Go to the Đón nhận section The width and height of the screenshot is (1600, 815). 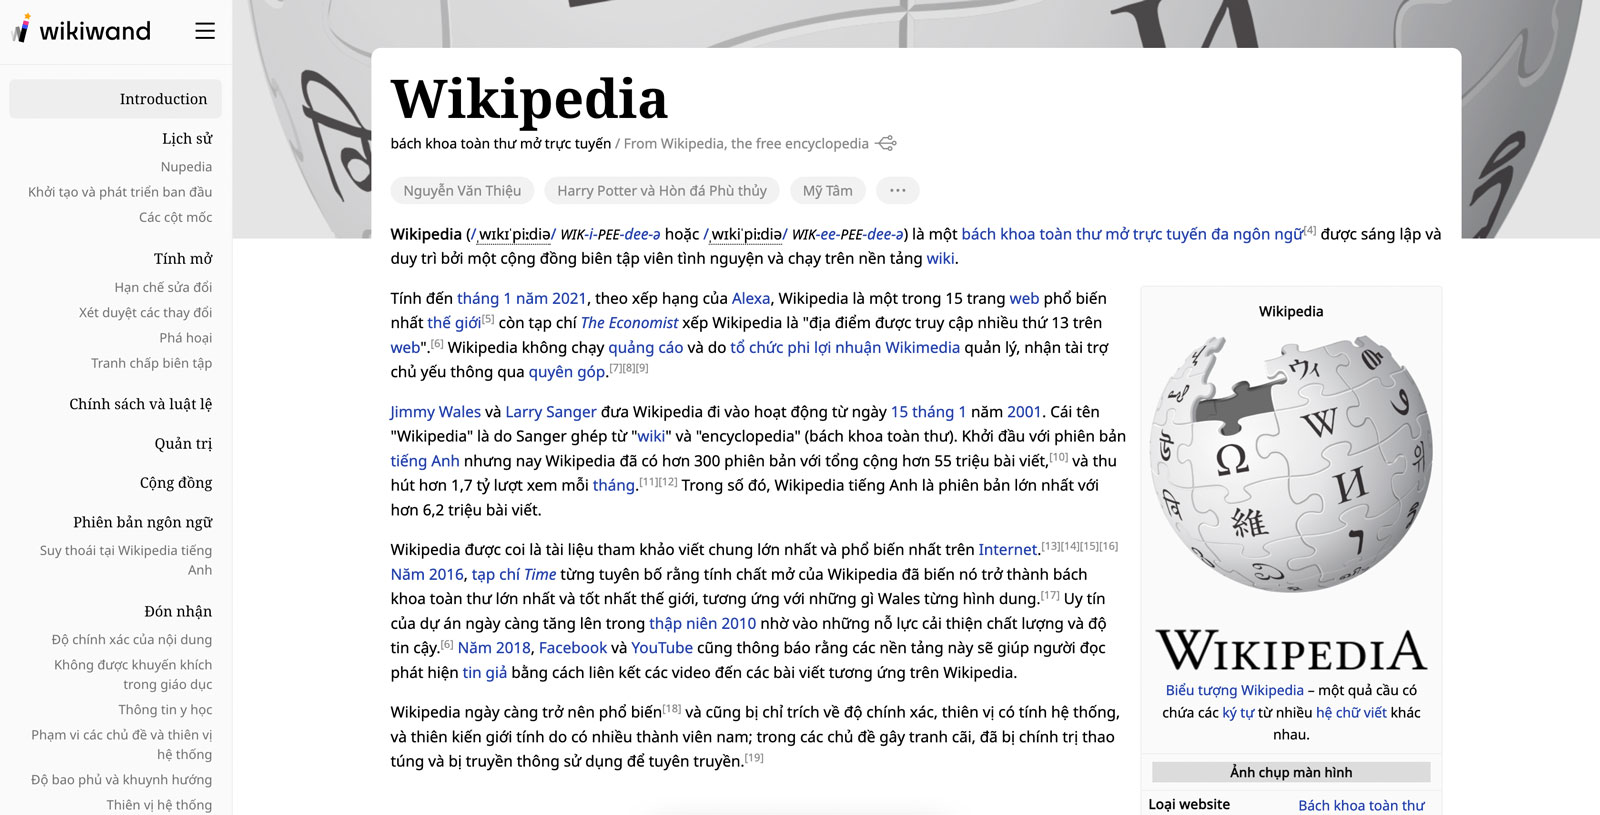178,612
